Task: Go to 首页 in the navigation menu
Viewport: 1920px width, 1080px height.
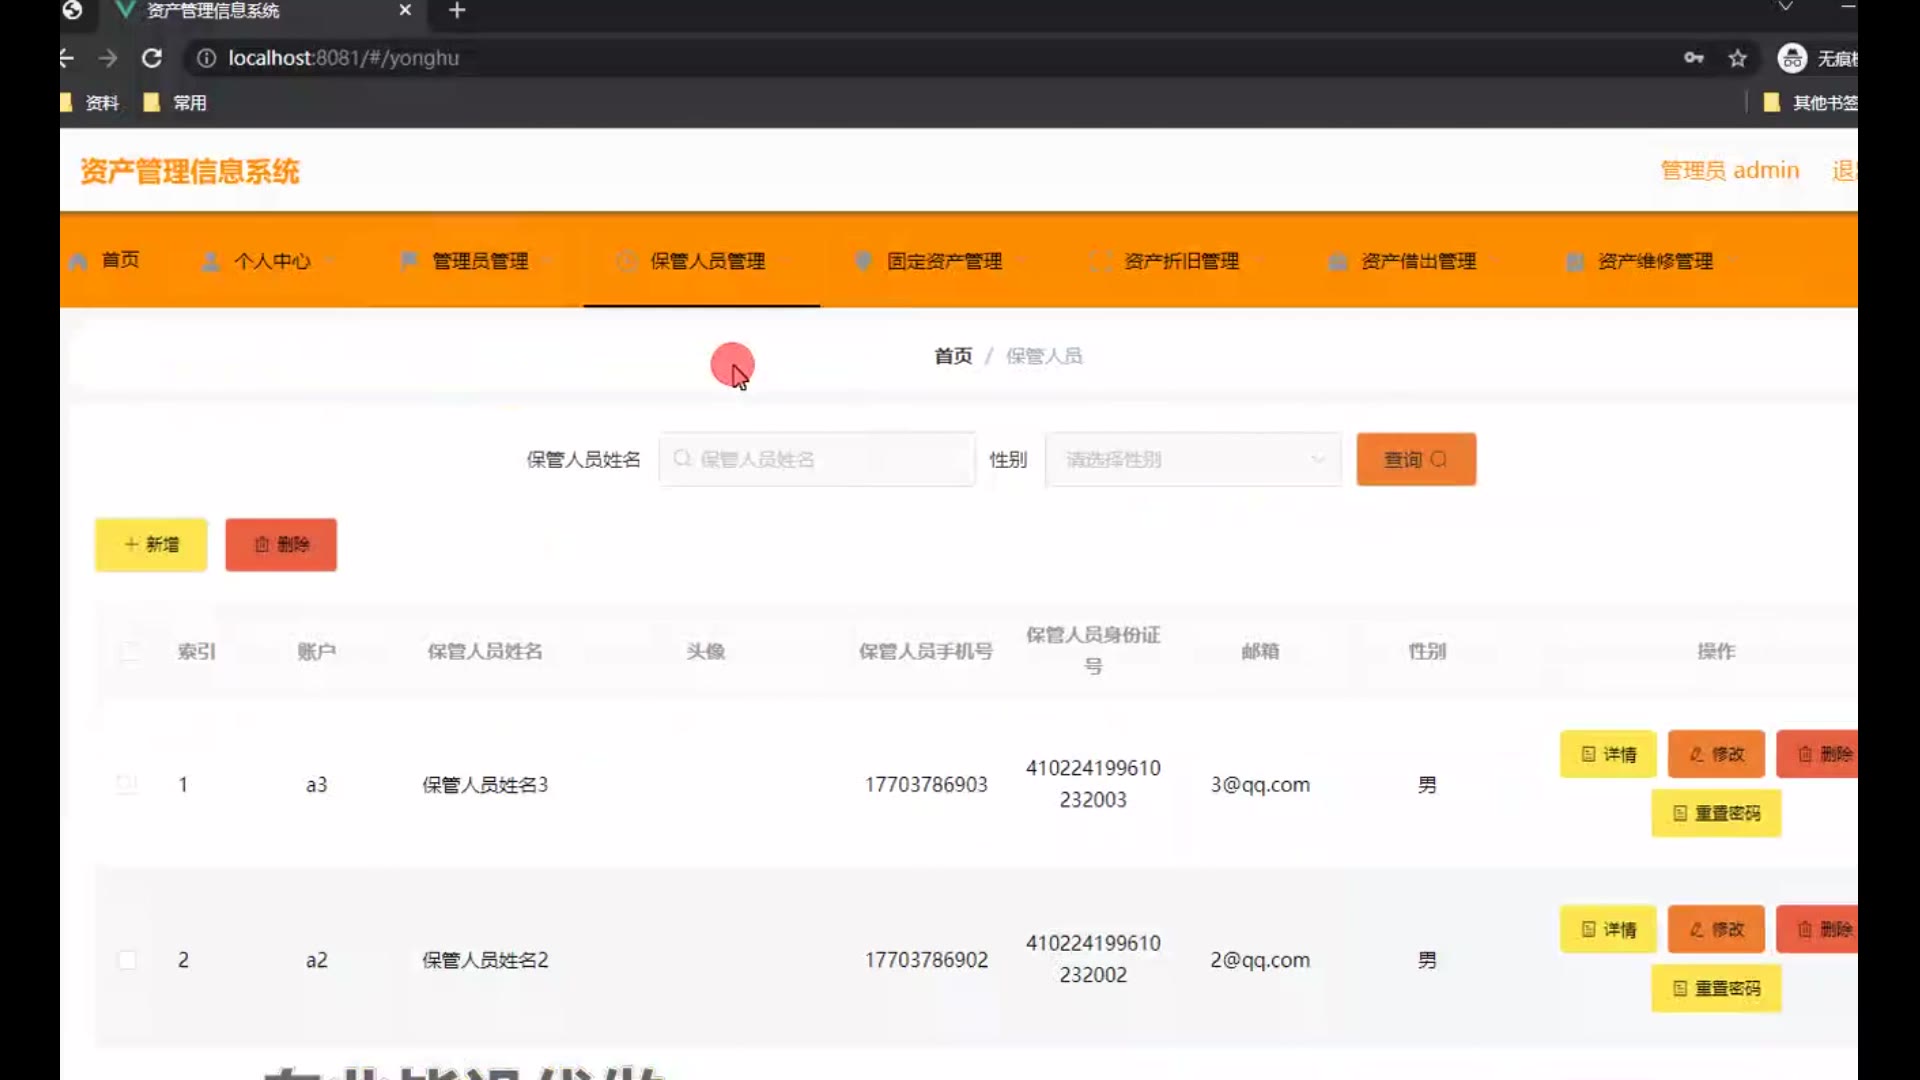Action: pyautogui.click(x=106, y=261)
